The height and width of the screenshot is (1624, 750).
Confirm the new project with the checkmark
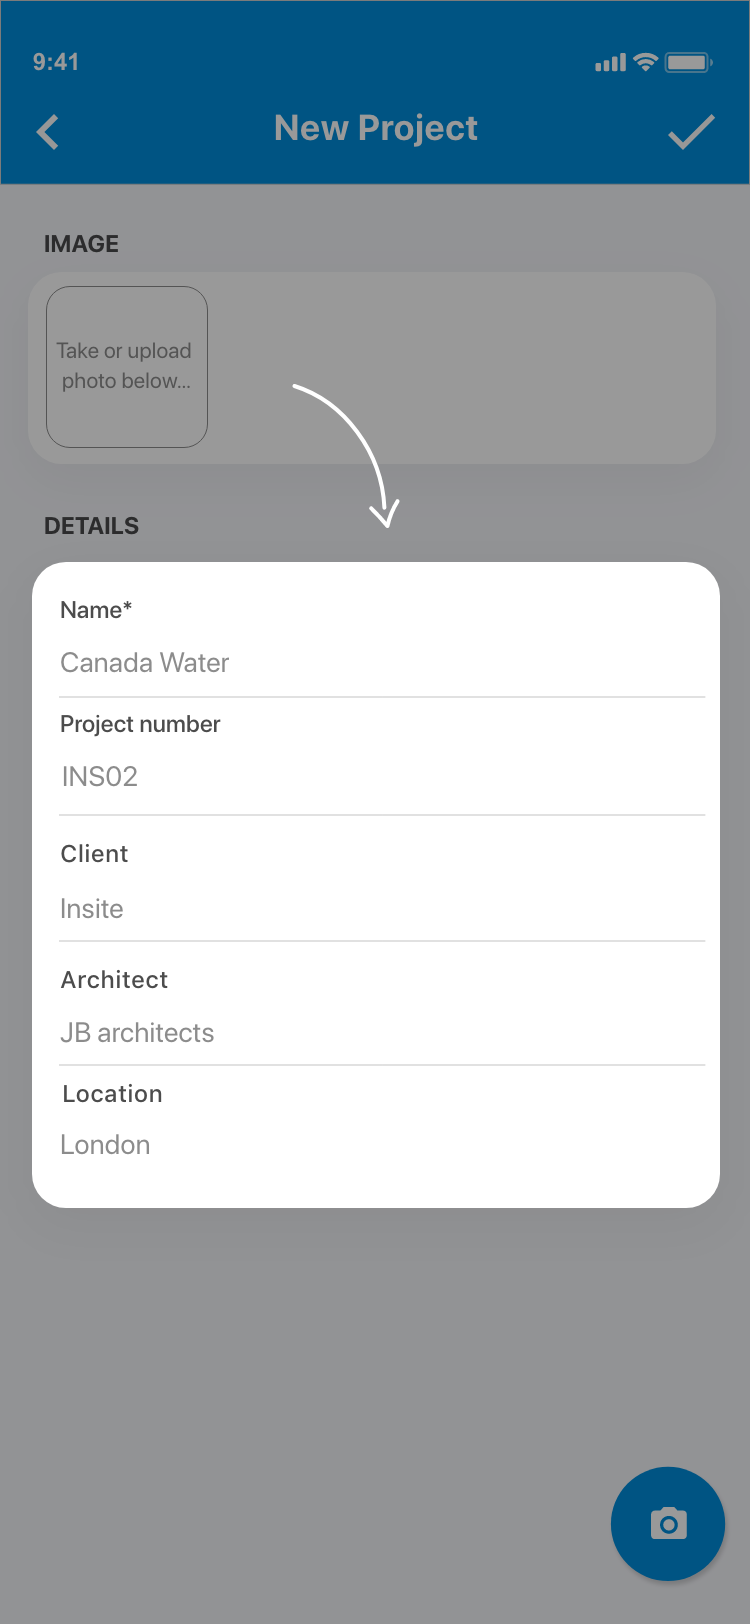[691, 132]
